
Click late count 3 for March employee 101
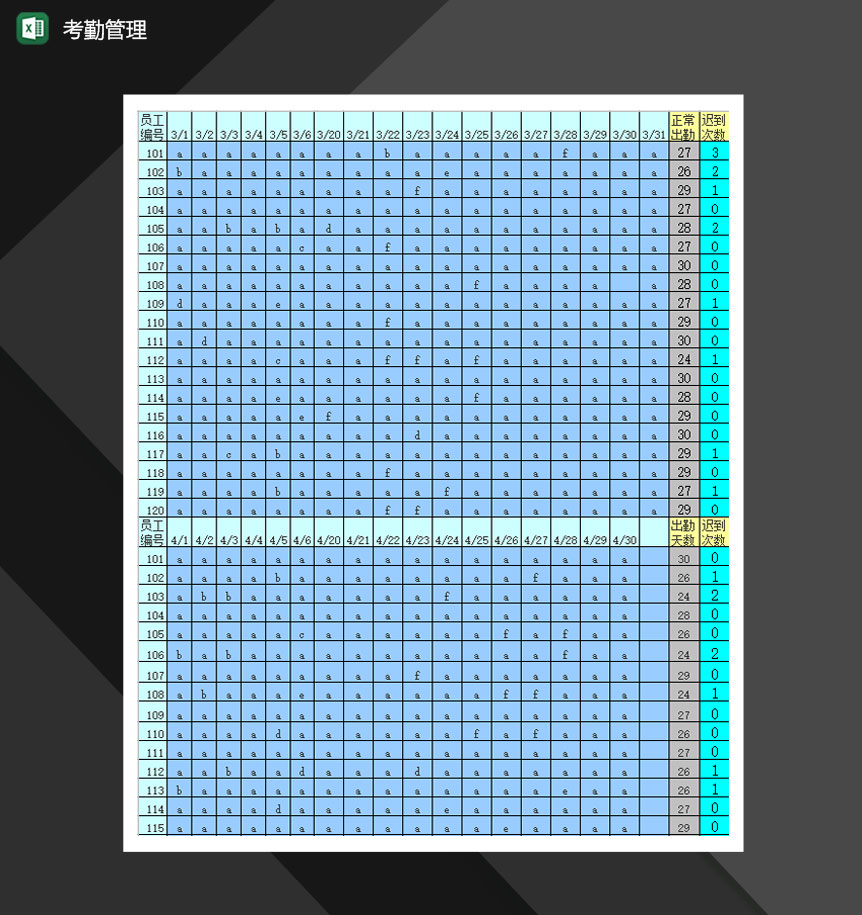pos(714,153)
